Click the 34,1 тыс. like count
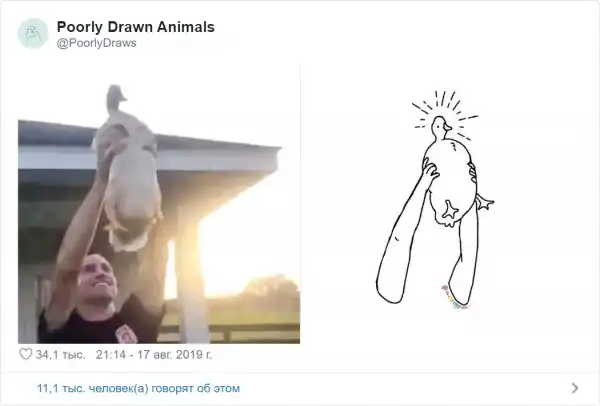 (x=60, y=355)
